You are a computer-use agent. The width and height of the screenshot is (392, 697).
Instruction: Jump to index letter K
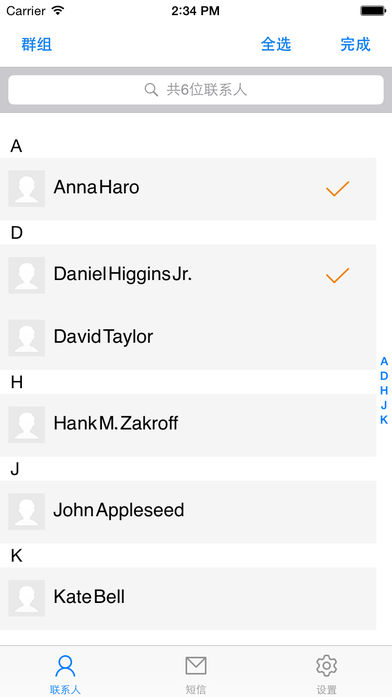tap(384, 420)
